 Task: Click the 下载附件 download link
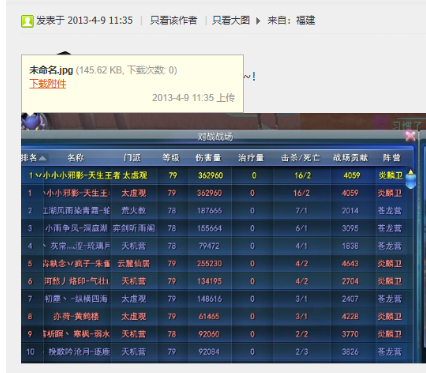[x=48, y=84]
